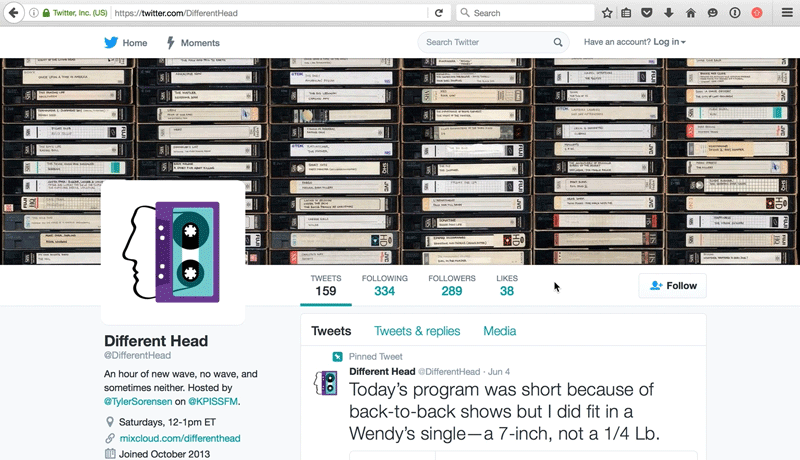Click Different Head name in pinned tweet
This screenshot has height=460, width=800.
click(382, 371)
